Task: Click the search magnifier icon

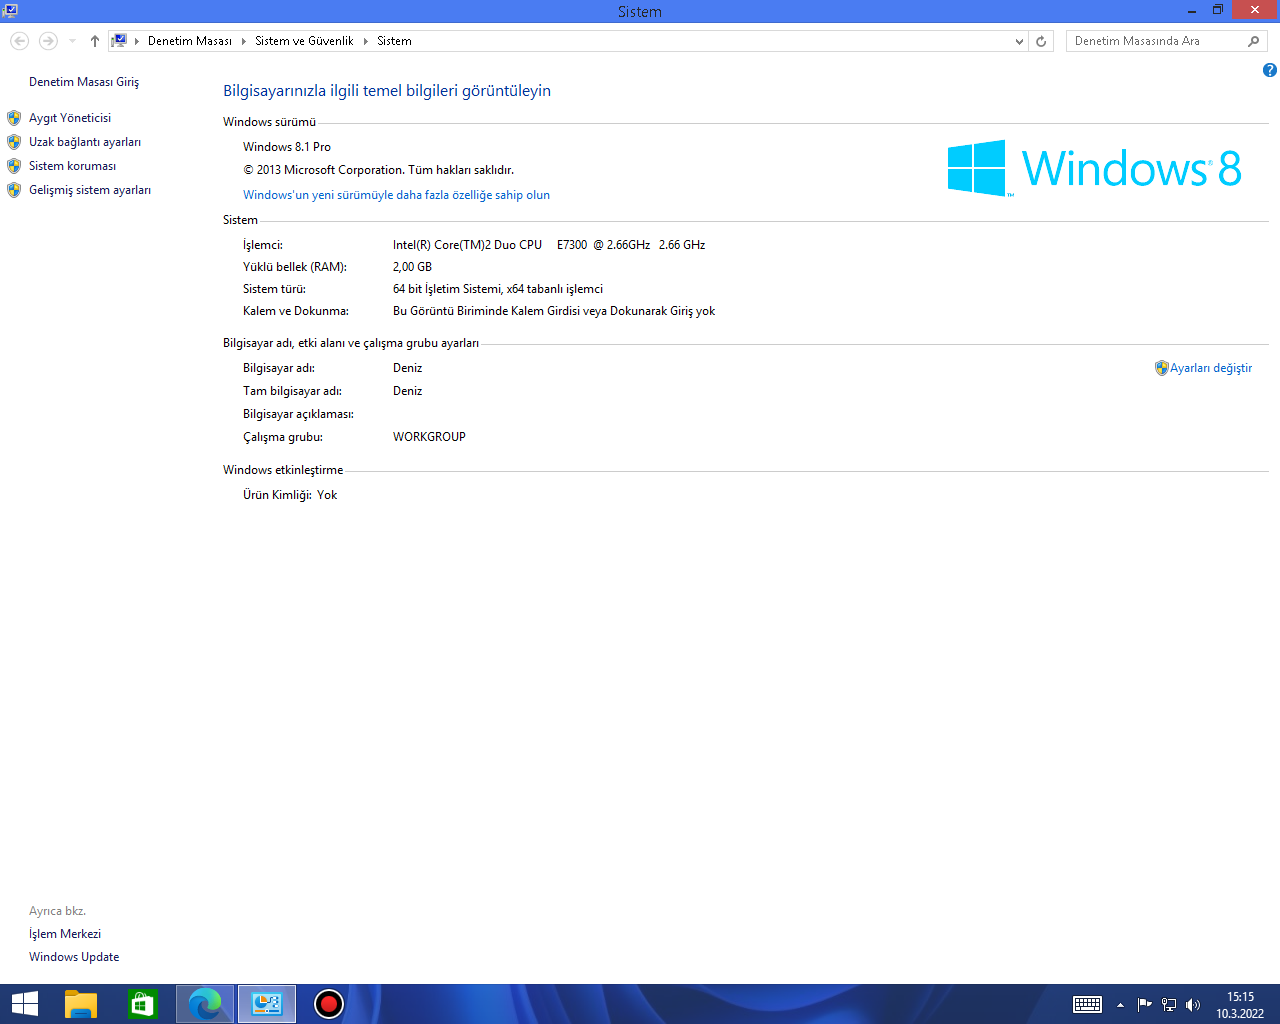Action: (1254, 41)
